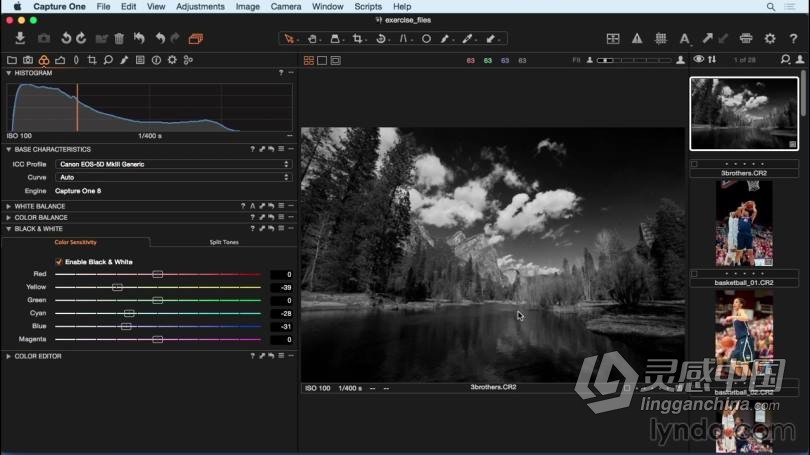Open Histogram panel options menu
810x455 pixels.
pos(291,73)
